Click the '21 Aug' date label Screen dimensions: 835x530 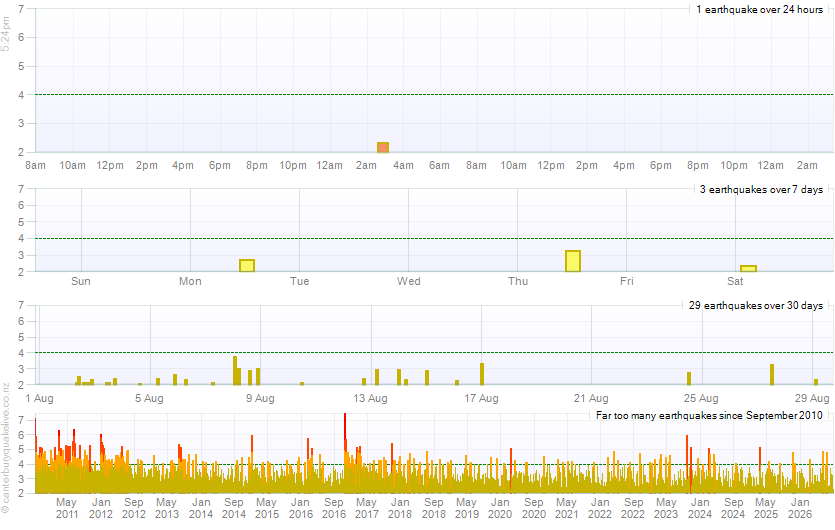(x=591, y=398)
